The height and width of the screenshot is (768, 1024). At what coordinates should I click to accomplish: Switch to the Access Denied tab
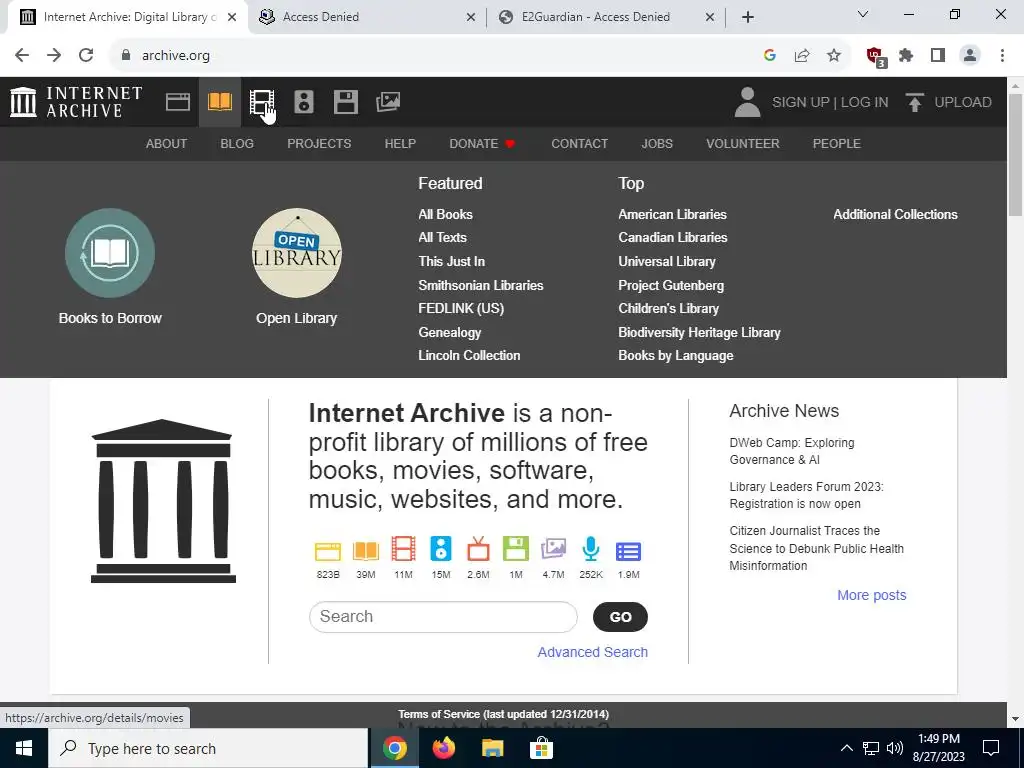pos(367,17)
